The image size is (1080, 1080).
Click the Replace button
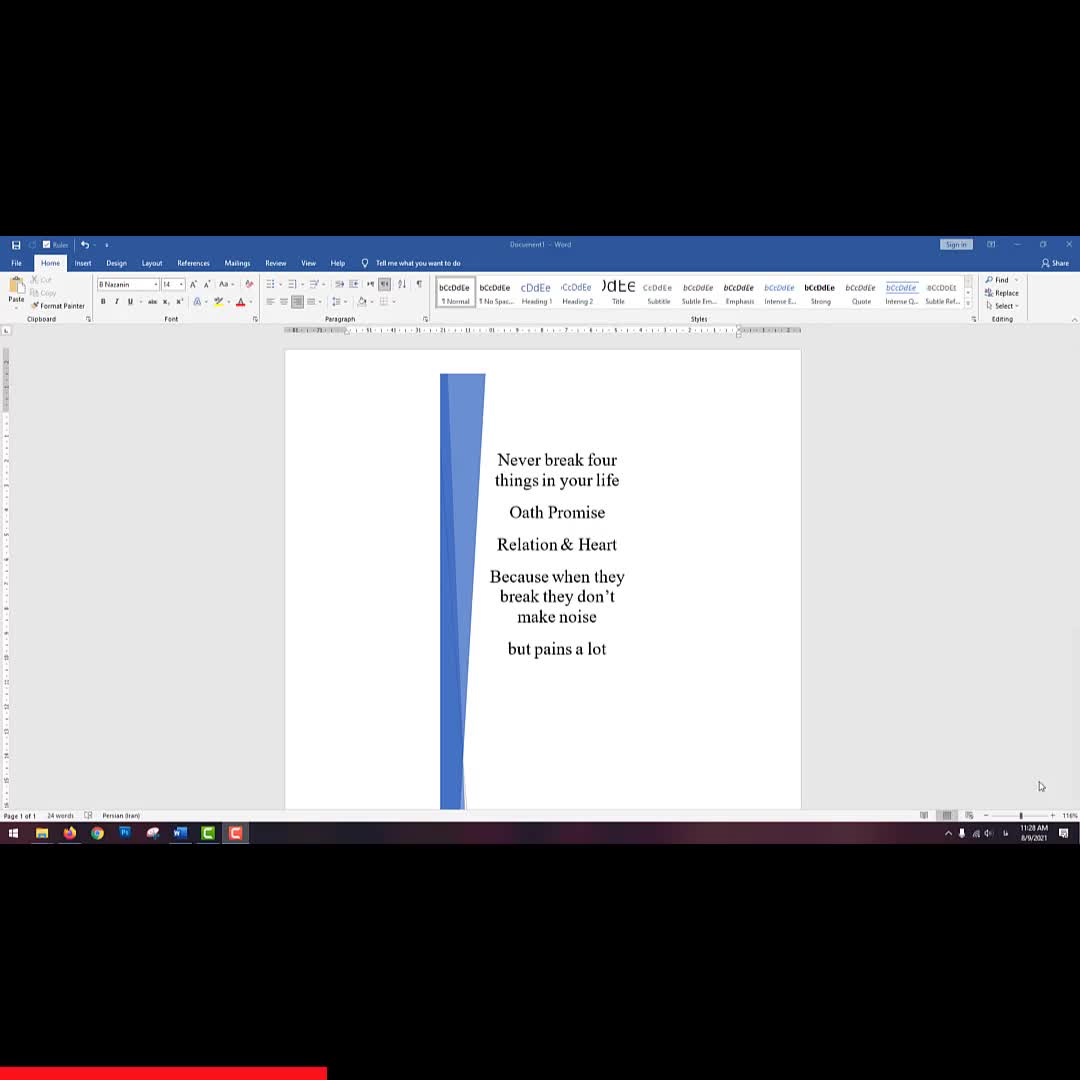point(1002,293)
